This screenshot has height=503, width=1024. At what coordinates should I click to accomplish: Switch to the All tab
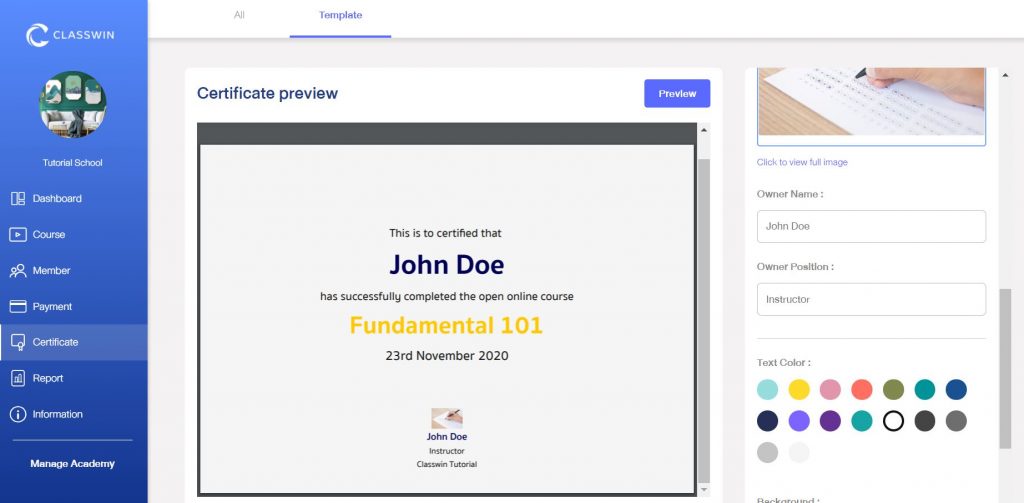(x=239, y=15)
